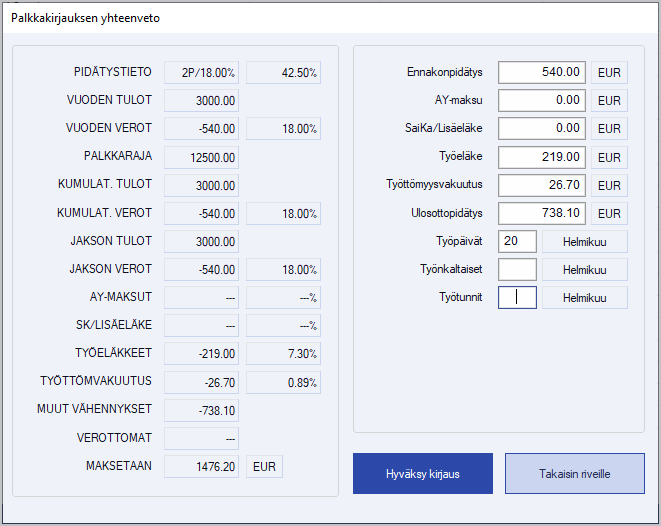The height and width of the screenshot is (526, 661).
Task: Click the Työeläke amount field
Action: [542, 157]
